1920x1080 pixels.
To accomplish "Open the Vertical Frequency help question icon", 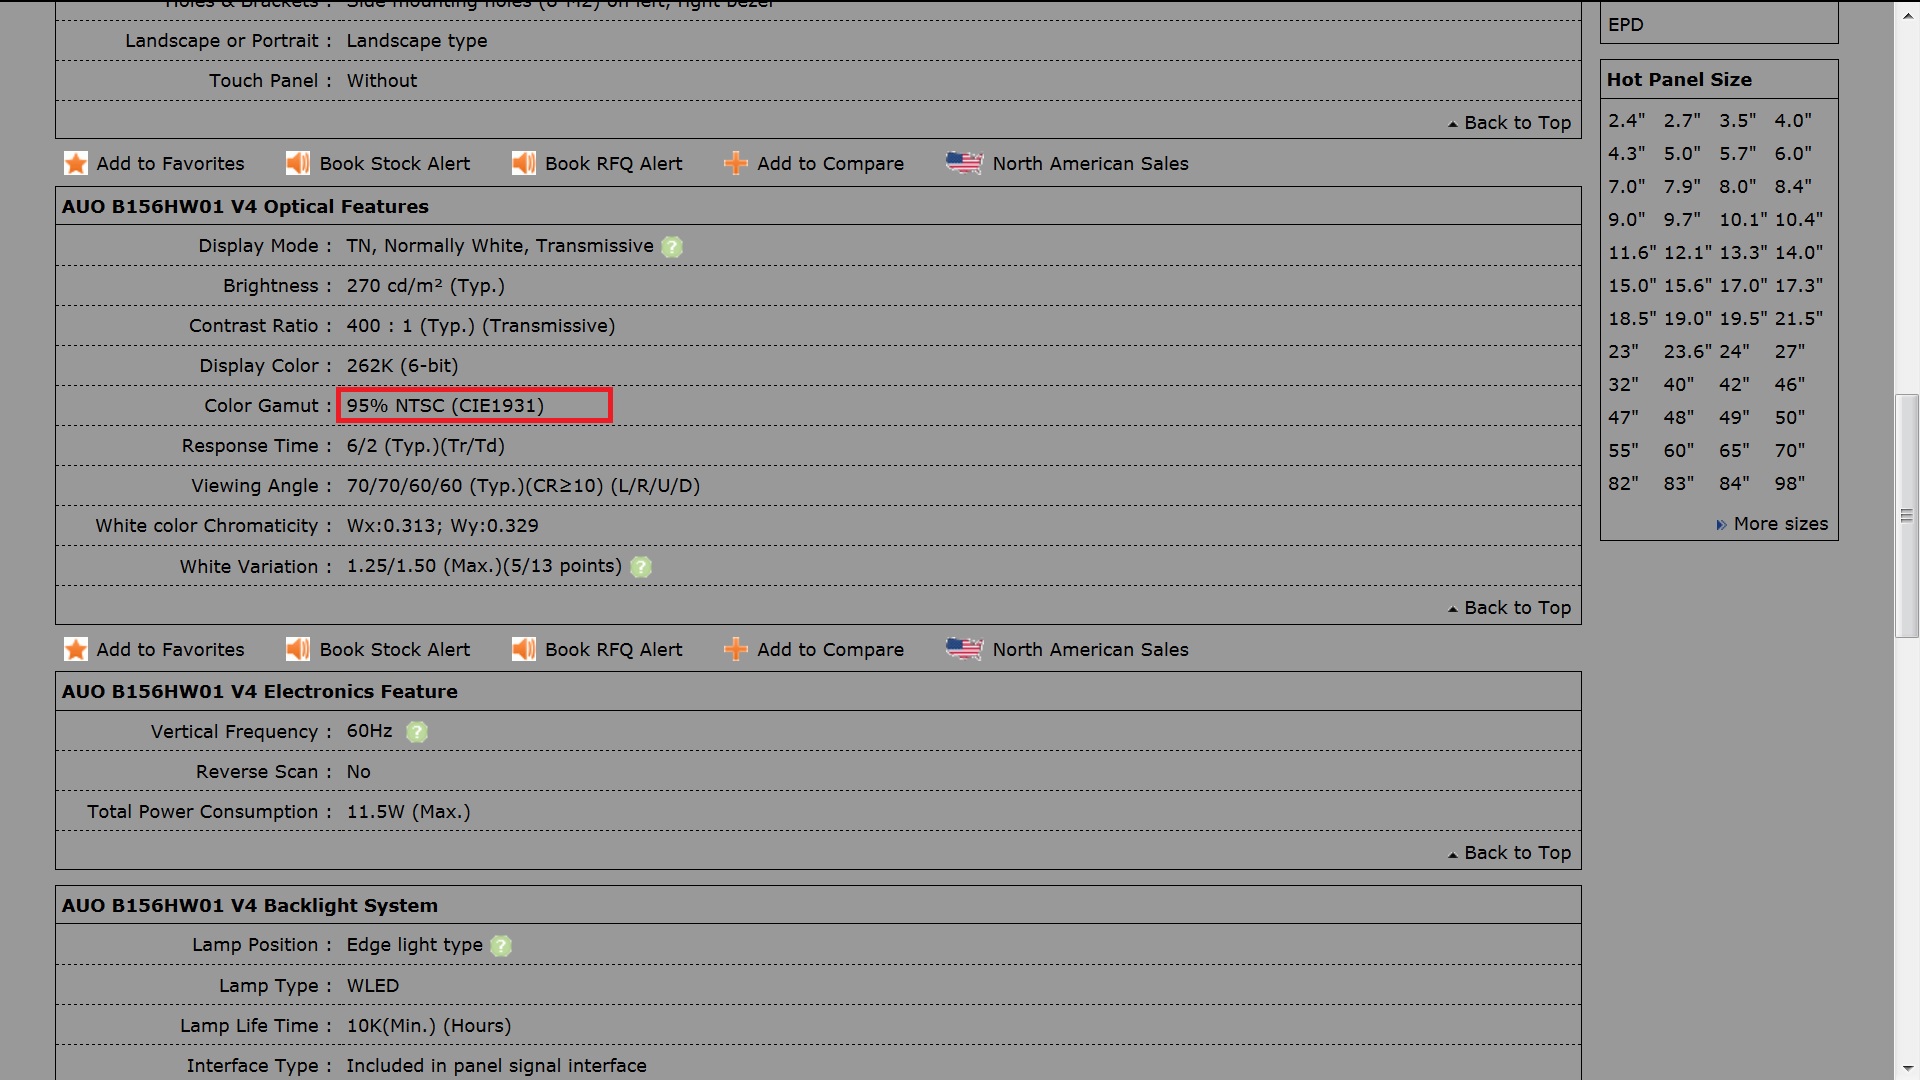I will tap(417, 732).
